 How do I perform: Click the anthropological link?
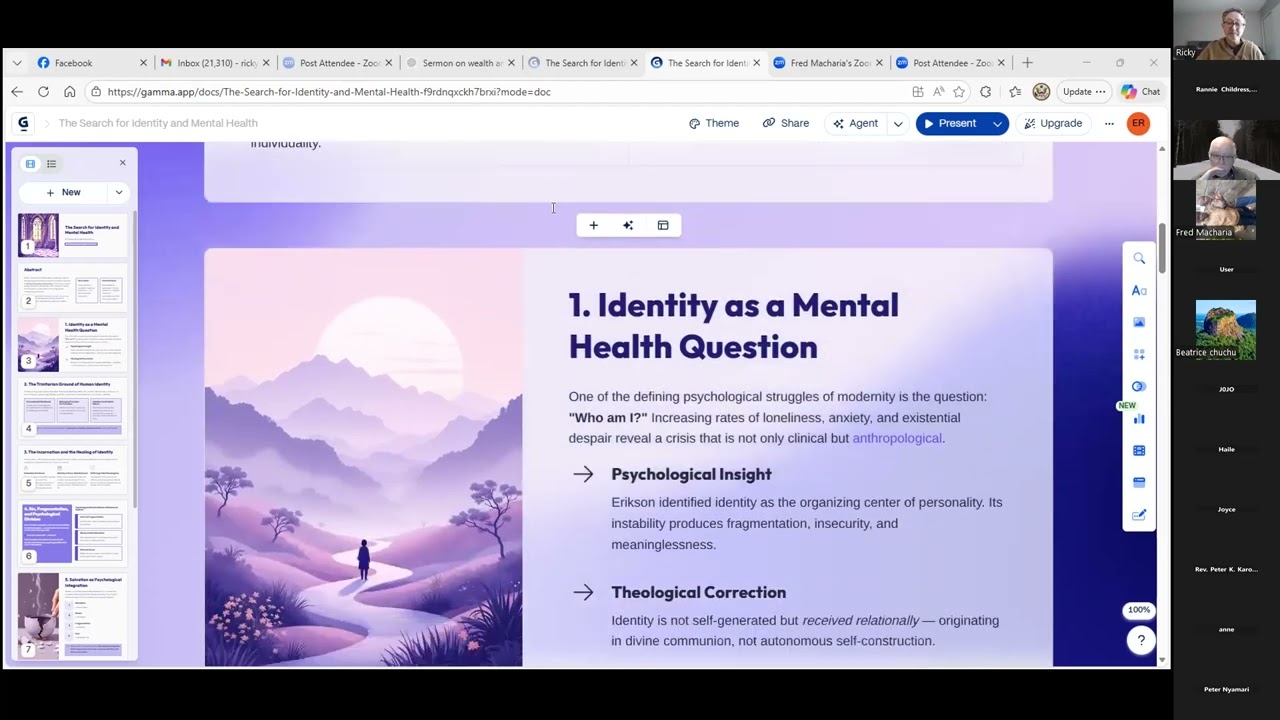(897, 438)
